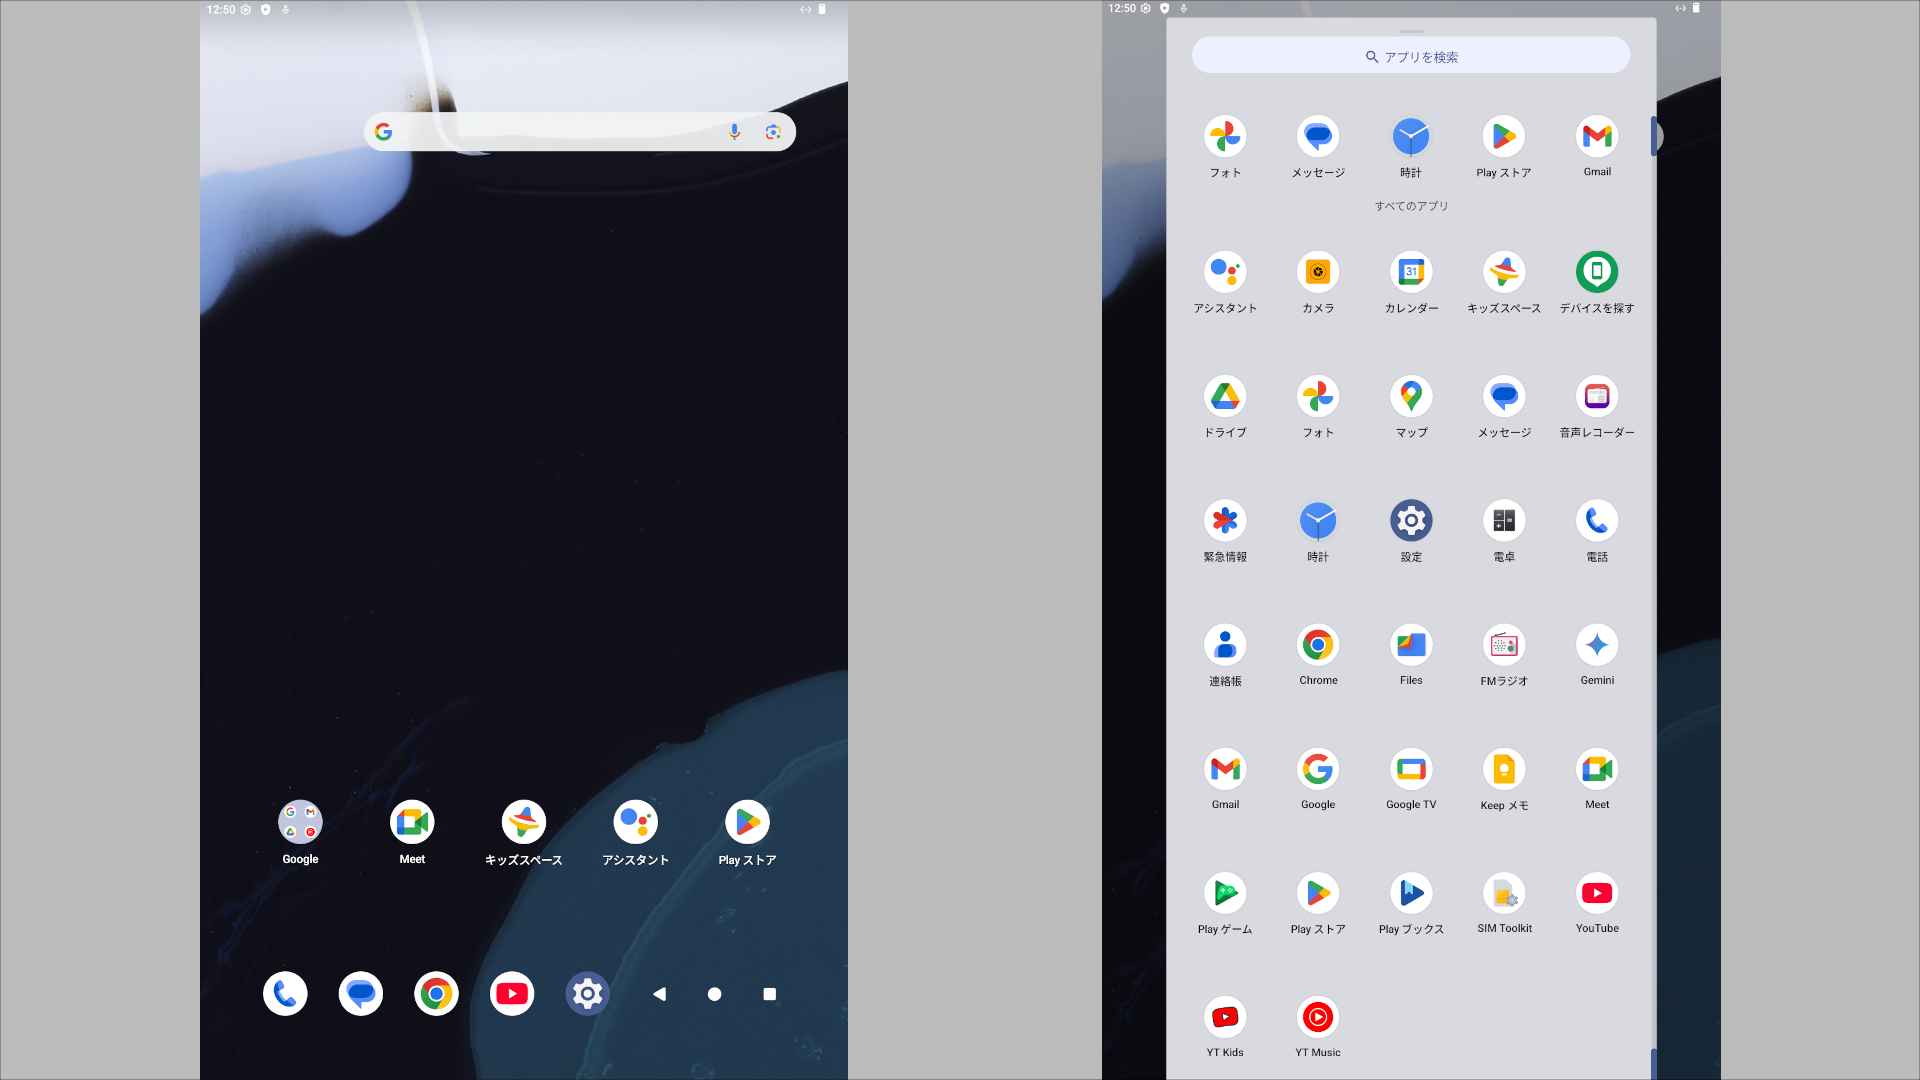Screen dimensions: 1920x1080
Task: Tap the Home navigation circle button
Action: point(714,994)
